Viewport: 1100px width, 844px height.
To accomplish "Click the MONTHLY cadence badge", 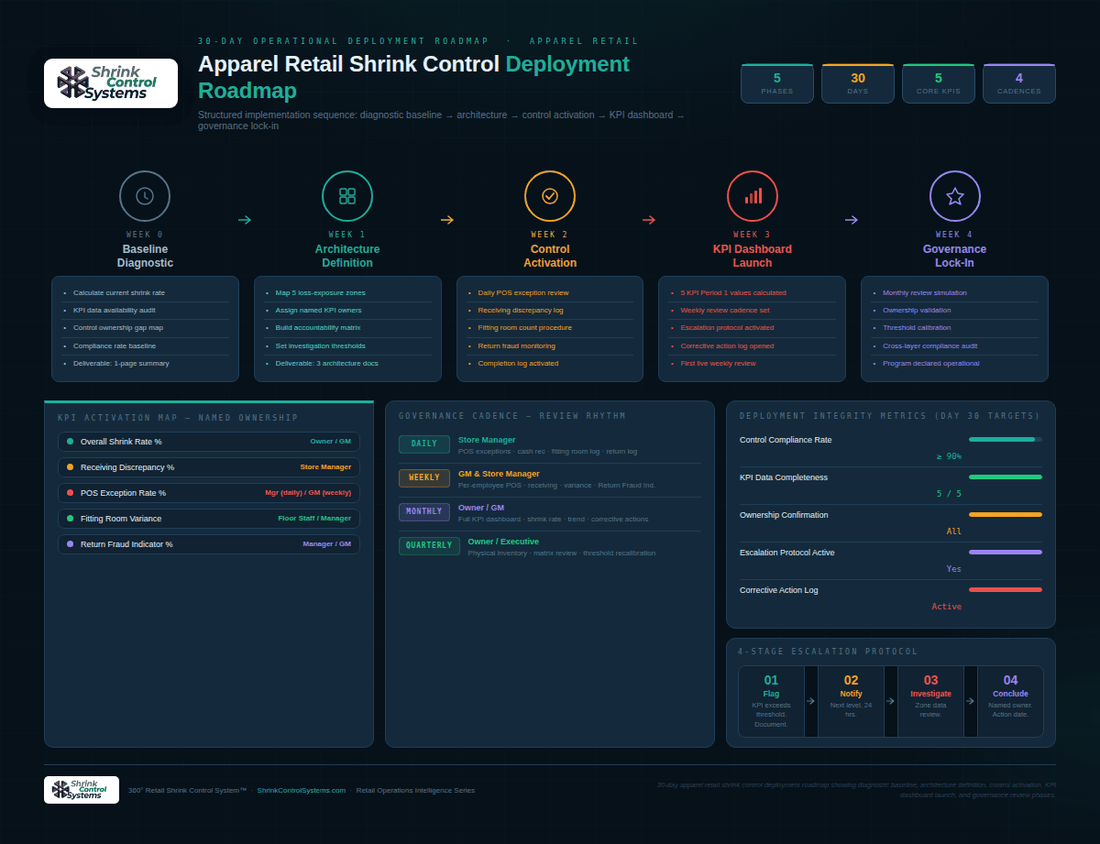I will click(x=424, y=511).
